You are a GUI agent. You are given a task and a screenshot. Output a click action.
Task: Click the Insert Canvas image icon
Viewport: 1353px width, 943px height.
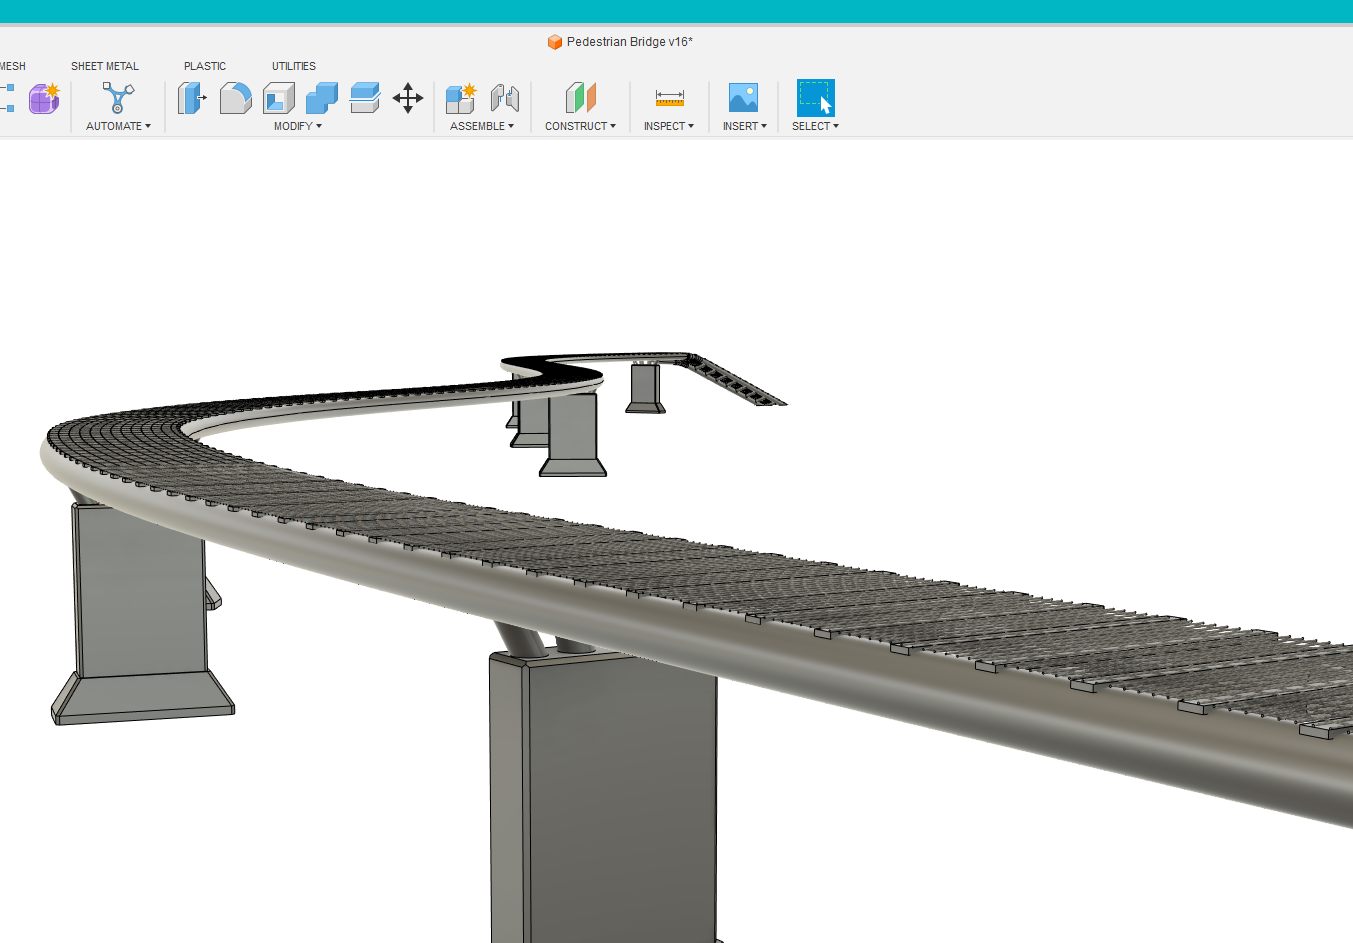743,98
